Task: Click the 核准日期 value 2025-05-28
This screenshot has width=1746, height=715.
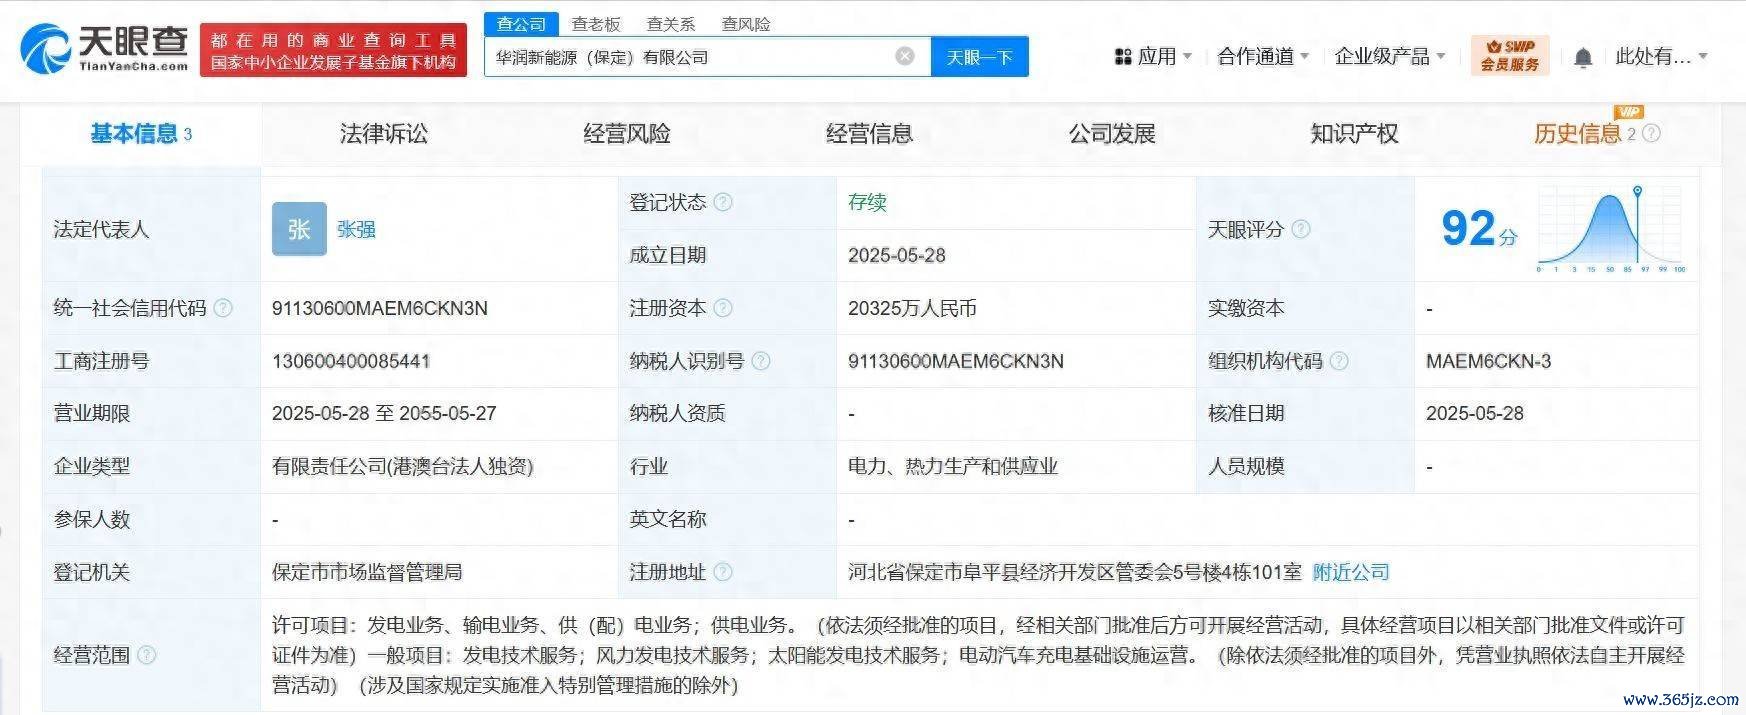Action: tap(1475, 413)
